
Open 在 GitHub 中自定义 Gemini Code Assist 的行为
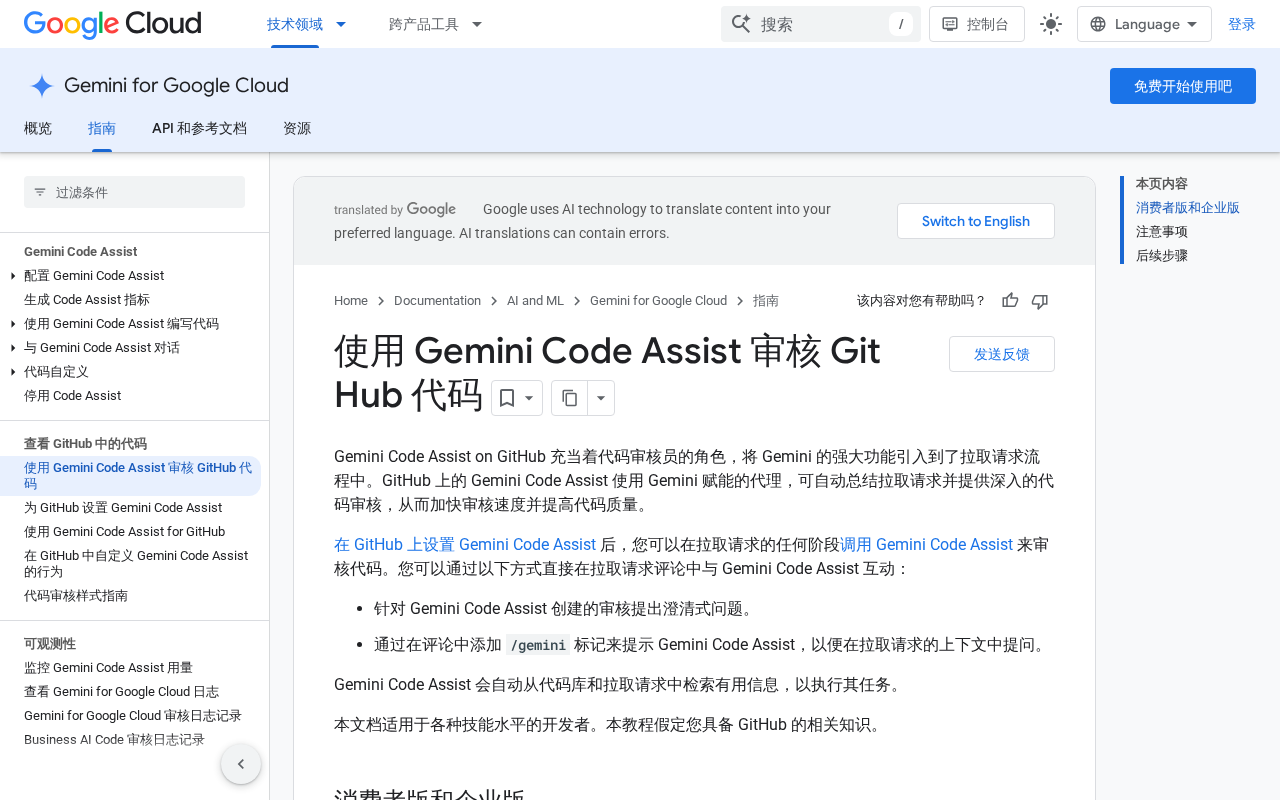pos(136,564)
